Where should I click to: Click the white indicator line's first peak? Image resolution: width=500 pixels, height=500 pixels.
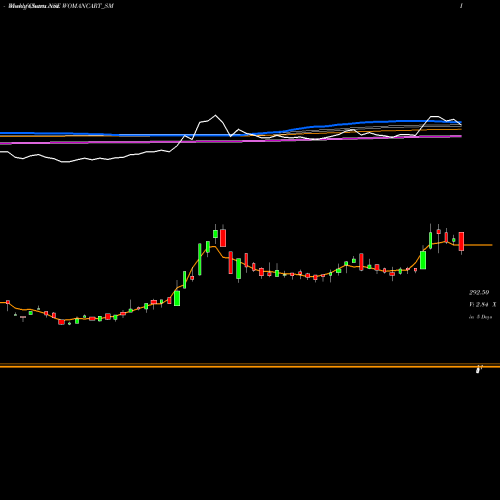click(x=215, y=115)
